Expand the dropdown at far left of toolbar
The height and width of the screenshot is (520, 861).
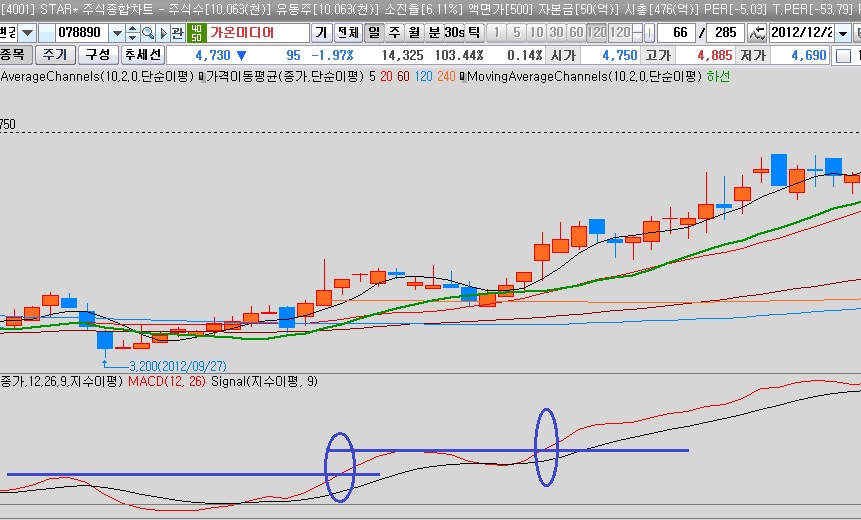coord(29,32)
